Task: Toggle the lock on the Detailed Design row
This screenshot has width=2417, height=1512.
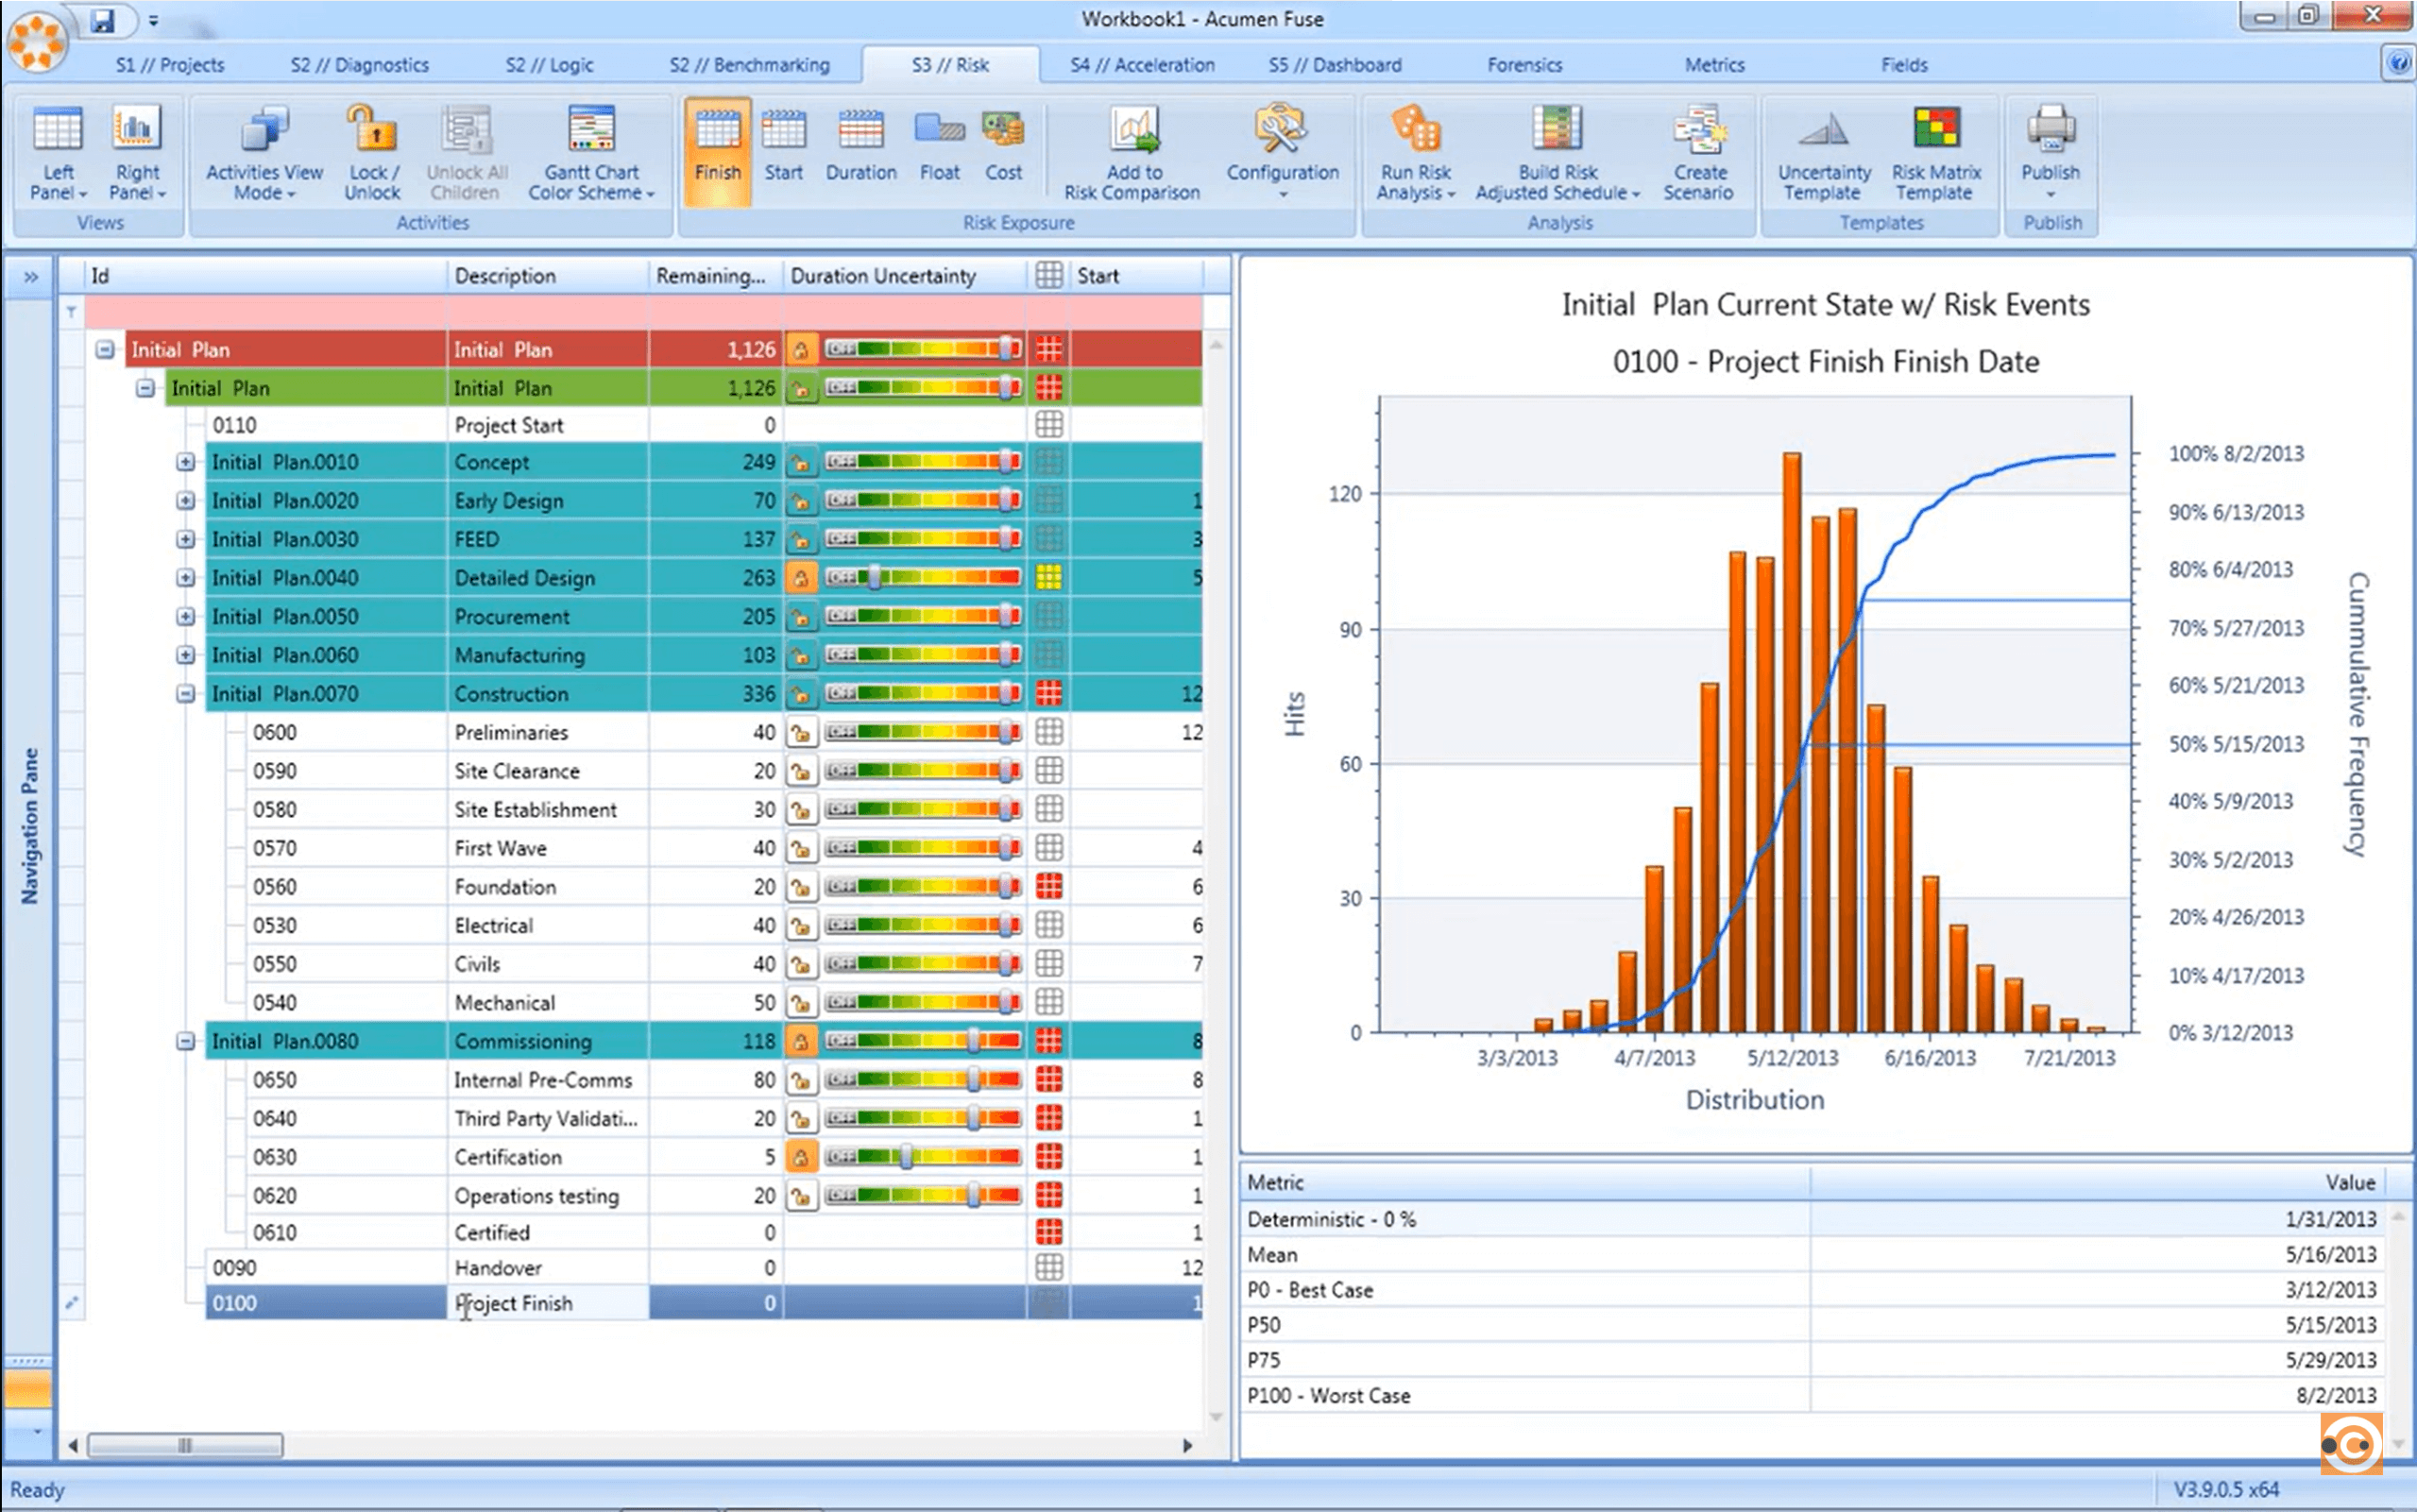Action: 802,577
